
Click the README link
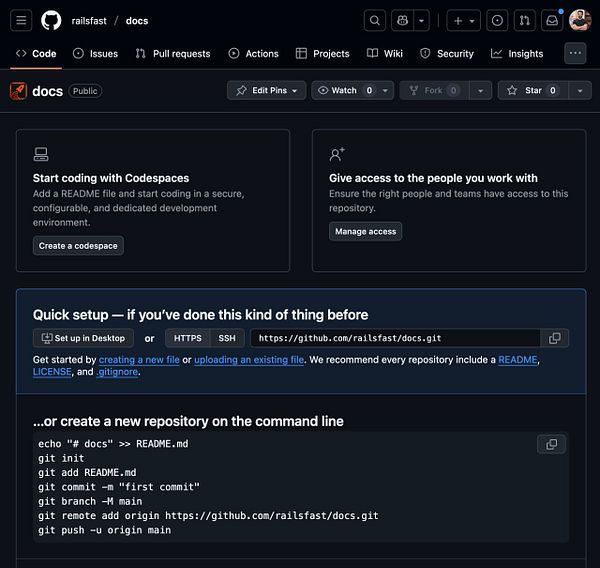click(x=518, y=360)
